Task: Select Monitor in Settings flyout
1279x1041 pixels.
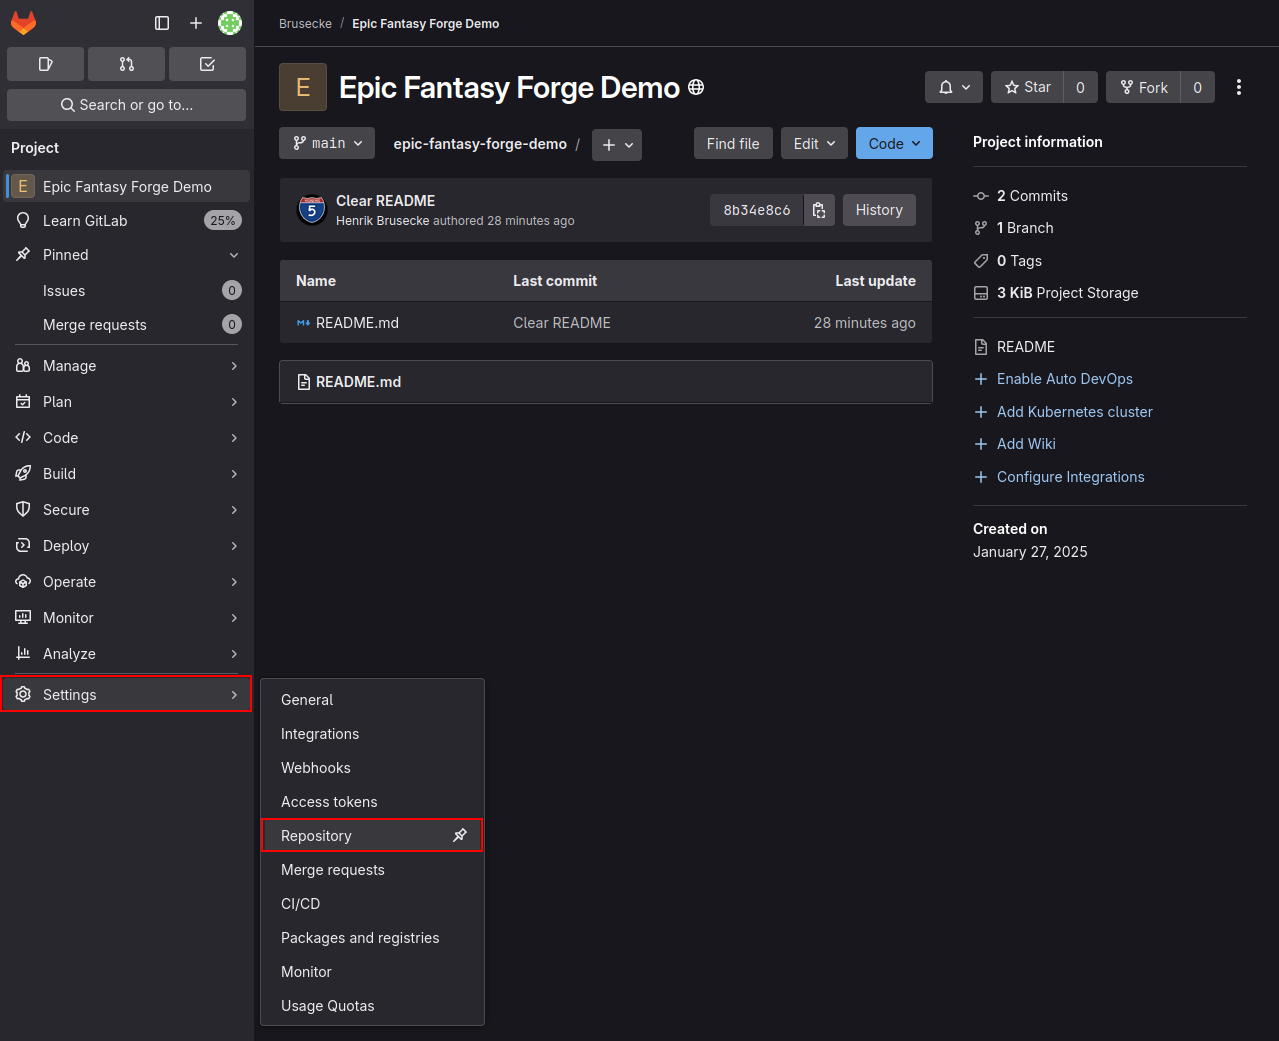Action: (x=372, y=972)
